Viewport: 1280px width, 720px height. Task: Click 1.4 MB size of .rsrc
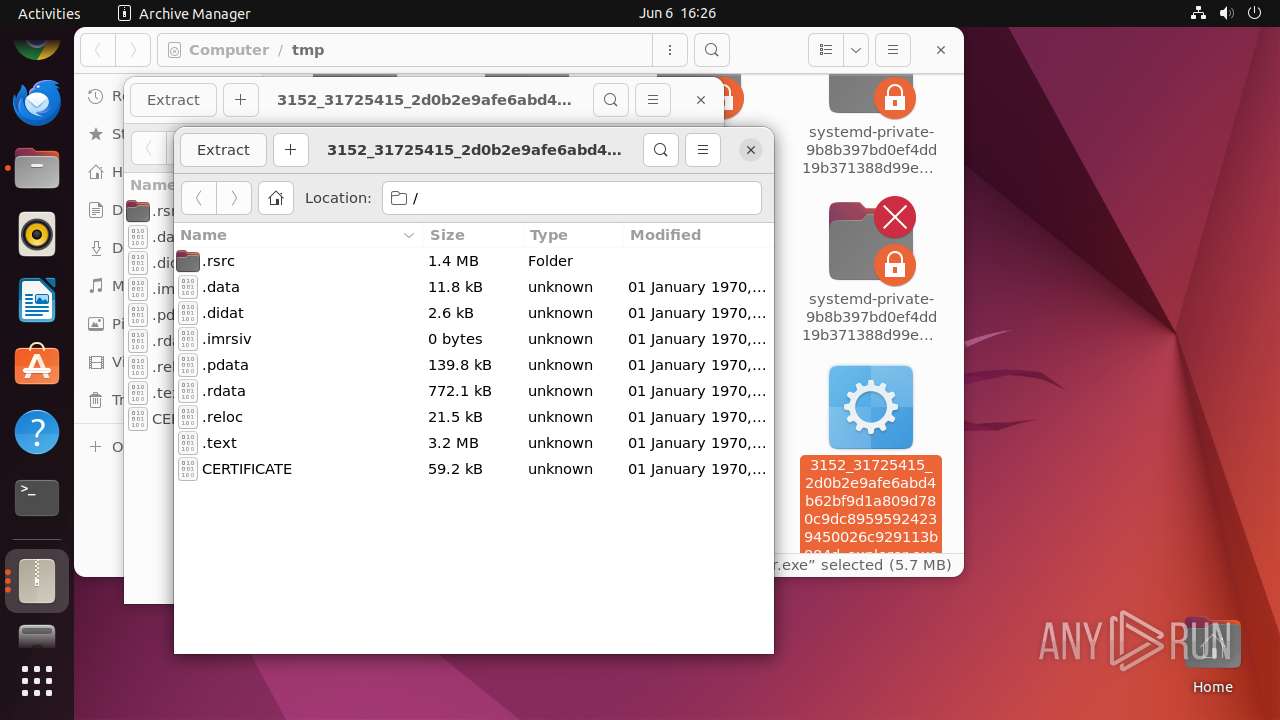point(453,261)
